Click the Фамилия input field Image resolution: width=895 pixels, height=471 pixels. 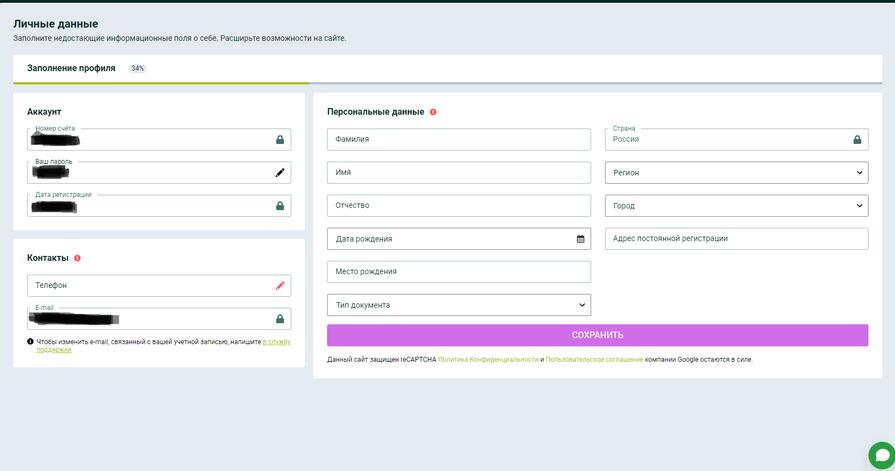(459, 139)
